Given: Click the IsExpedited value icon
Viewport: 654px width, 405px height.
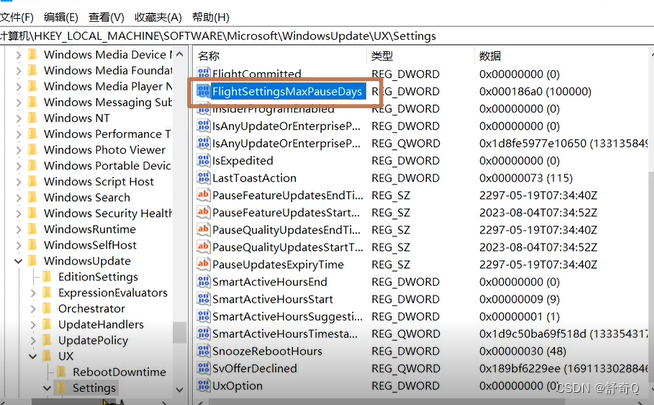Looking at the screenshot, I should point(203,160).
